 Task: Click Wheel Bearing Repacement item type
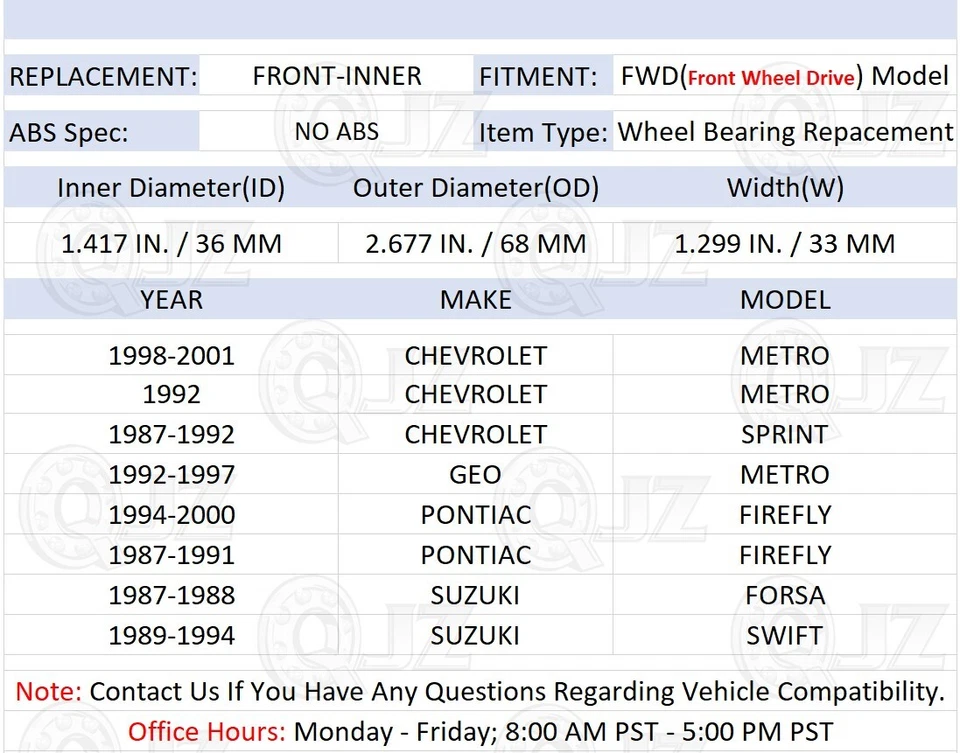[785, 131]
